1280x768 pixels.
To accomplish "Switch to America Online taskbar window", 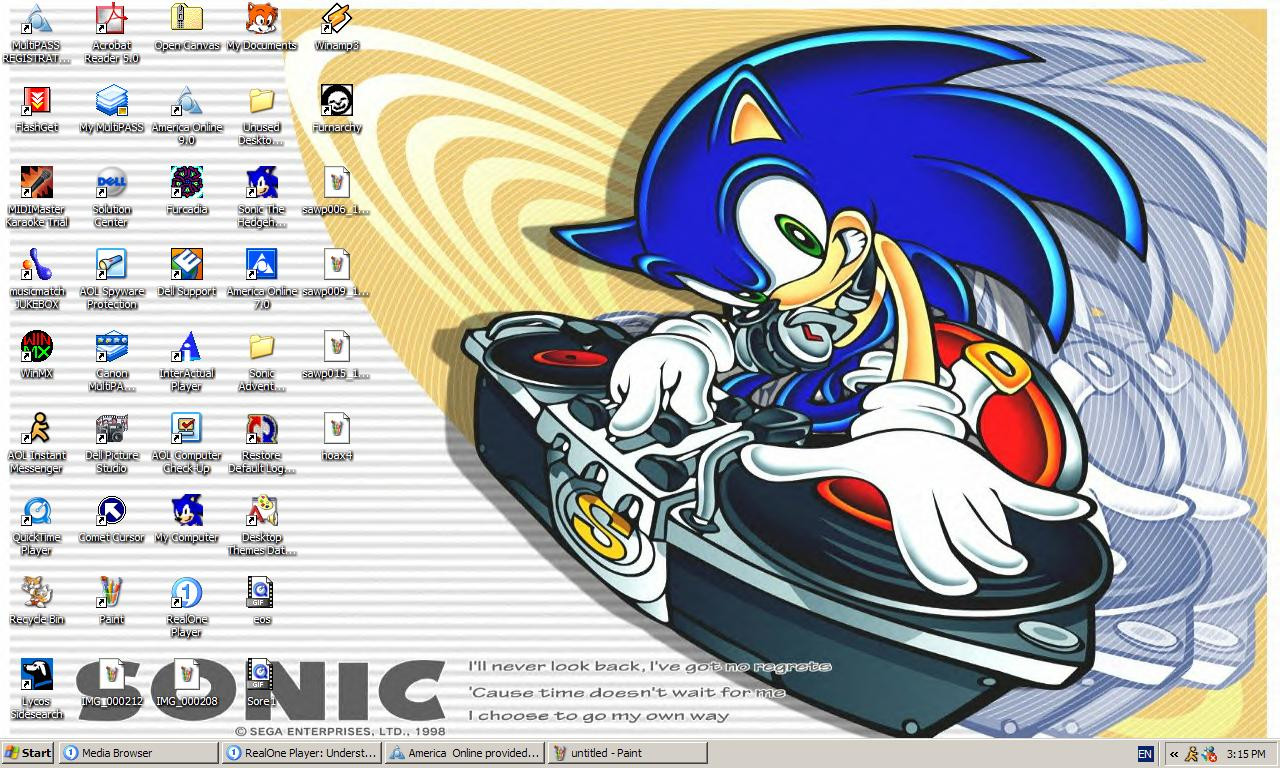I will pyautogui.click(x=464, y=753).
